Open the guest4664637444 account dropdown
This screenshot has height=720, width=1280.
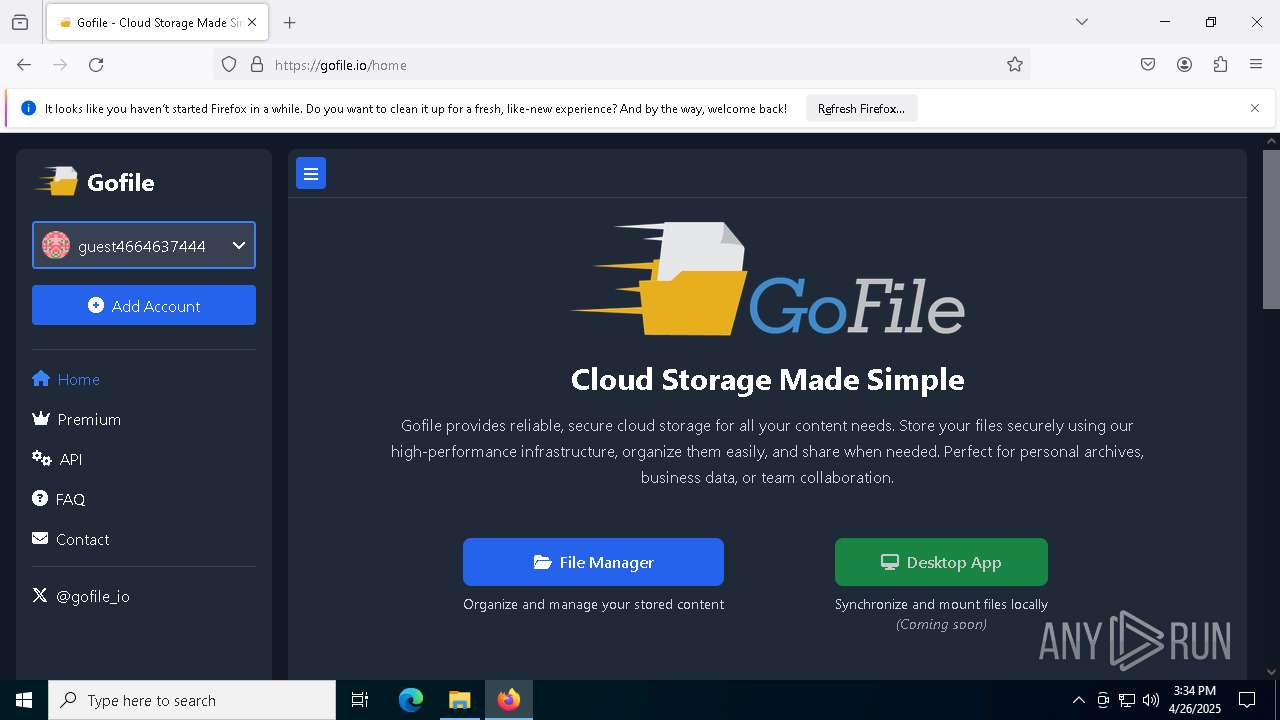pos(144,246)
